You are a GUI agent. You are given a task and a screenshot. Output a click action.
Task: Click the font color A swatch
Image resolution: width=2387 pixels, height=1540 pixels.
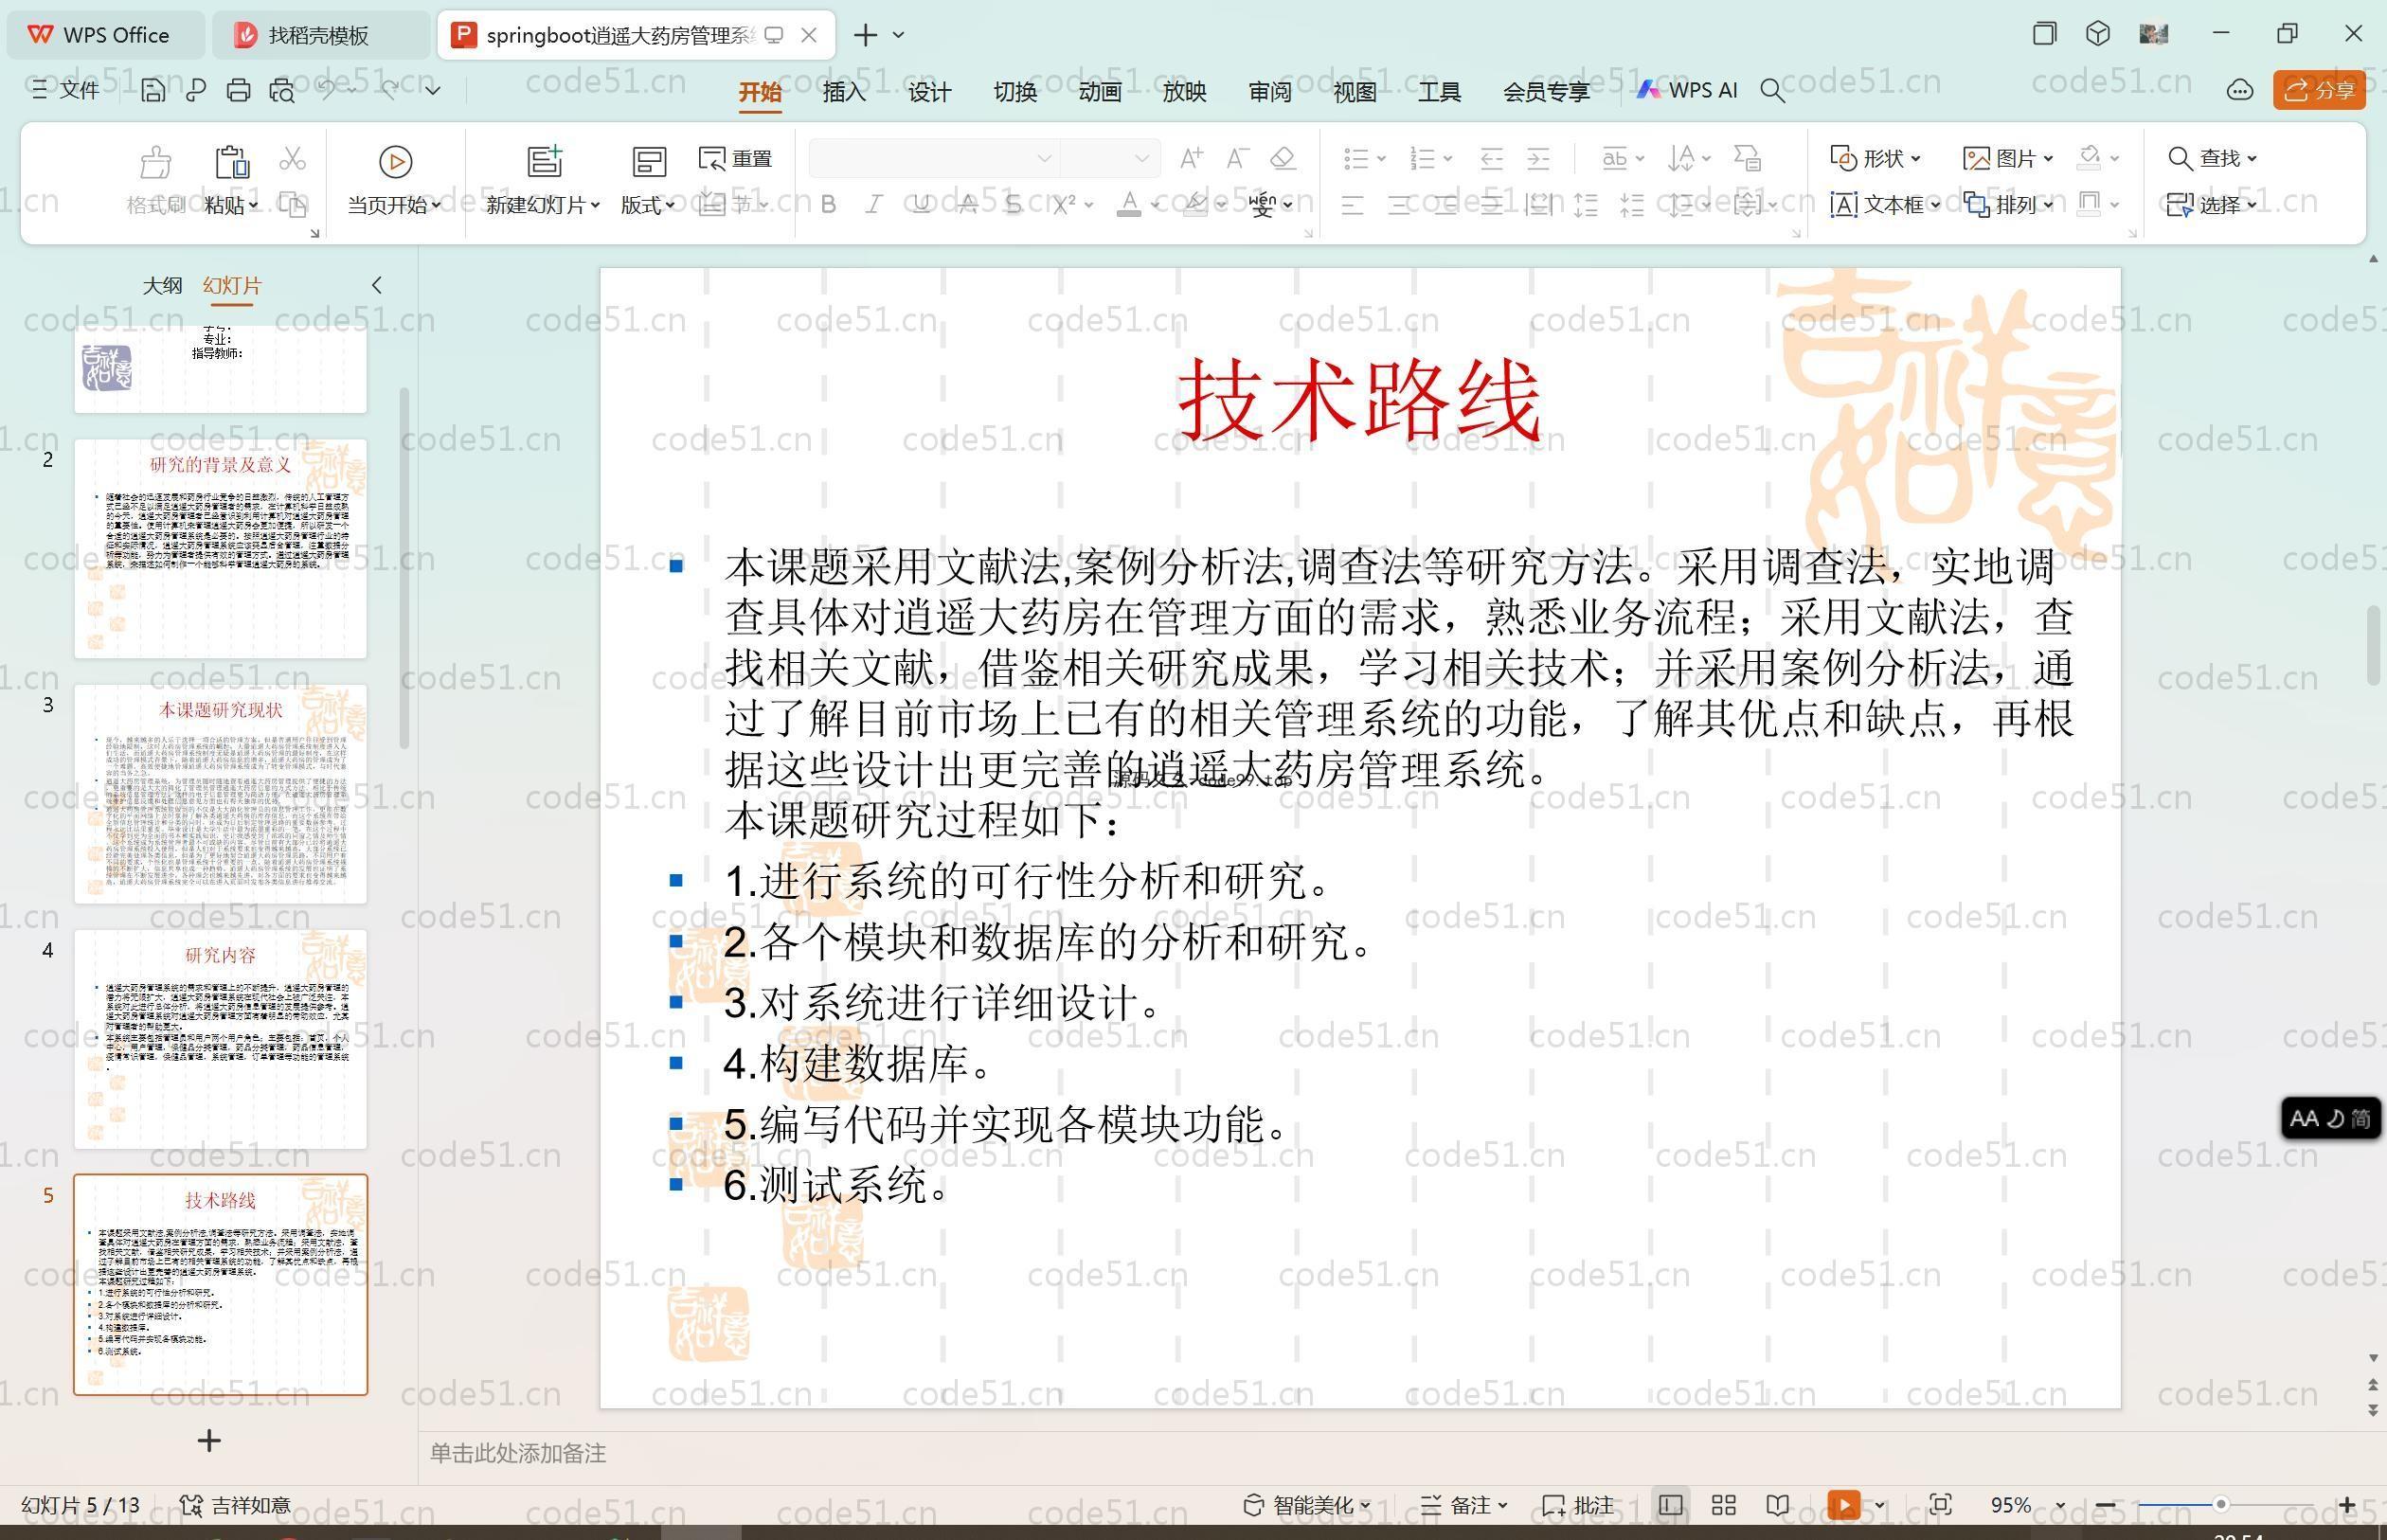(1129, 205)
